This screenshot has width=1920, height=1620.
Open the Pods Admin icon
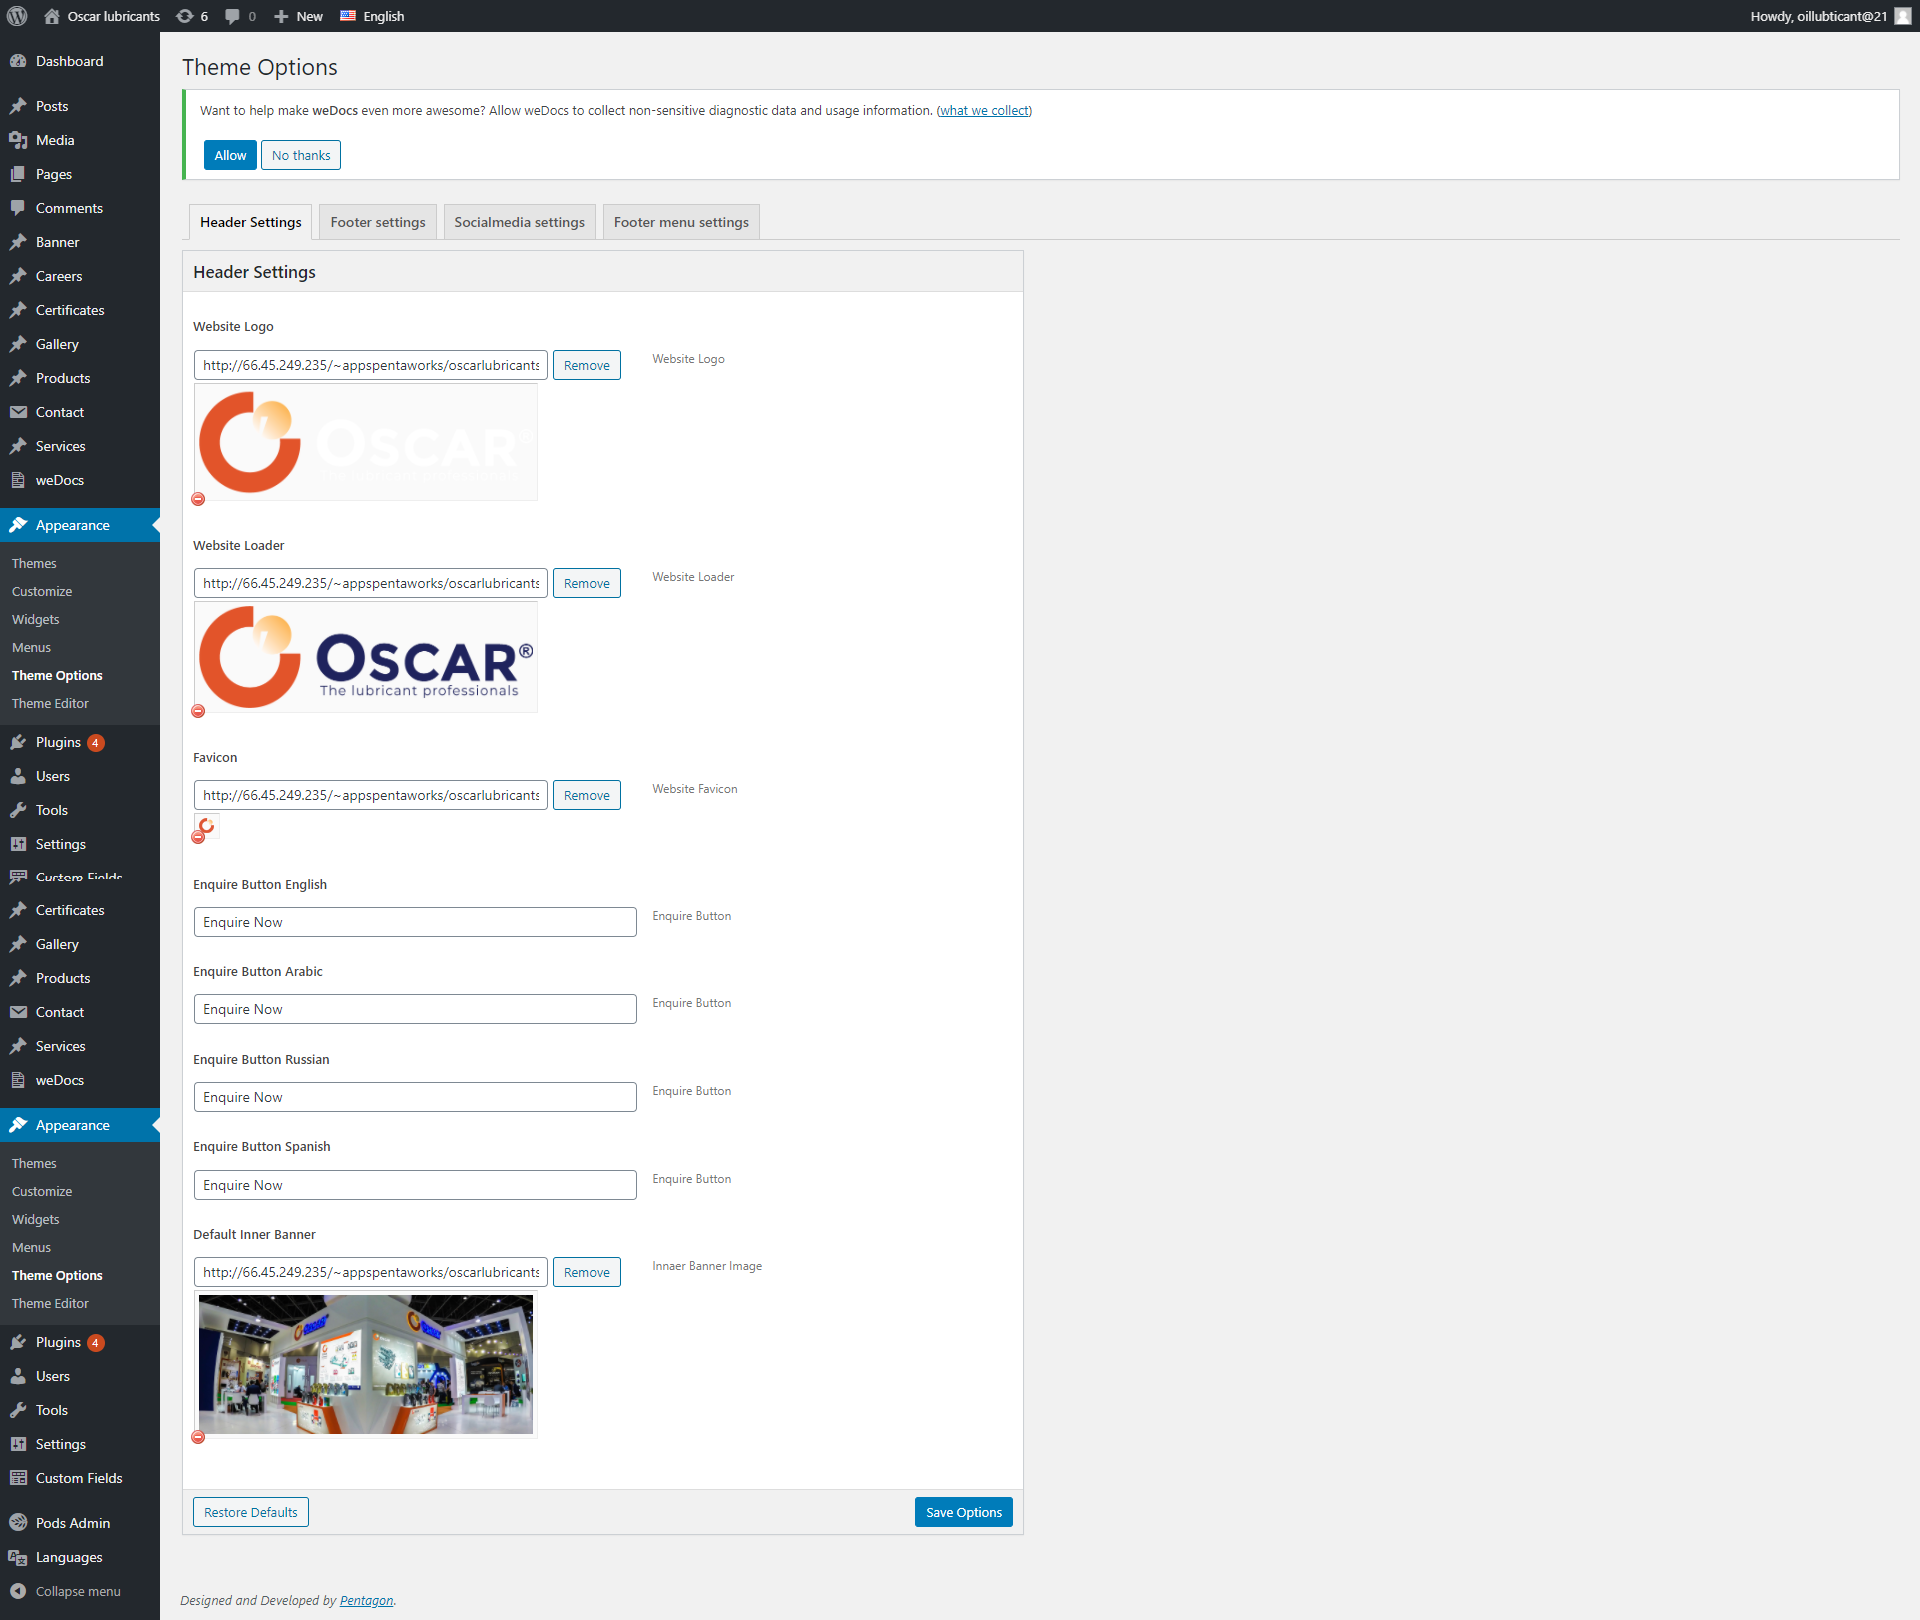coord(18,1523)
